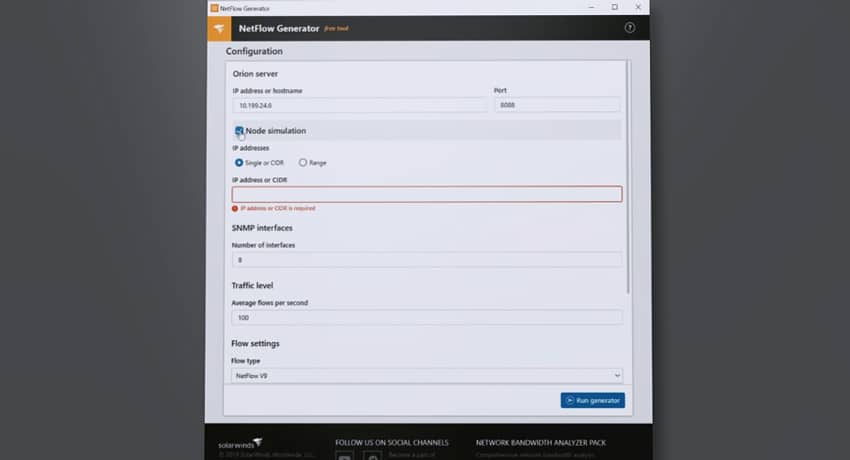Open help via question mark icon

(629, 28)
